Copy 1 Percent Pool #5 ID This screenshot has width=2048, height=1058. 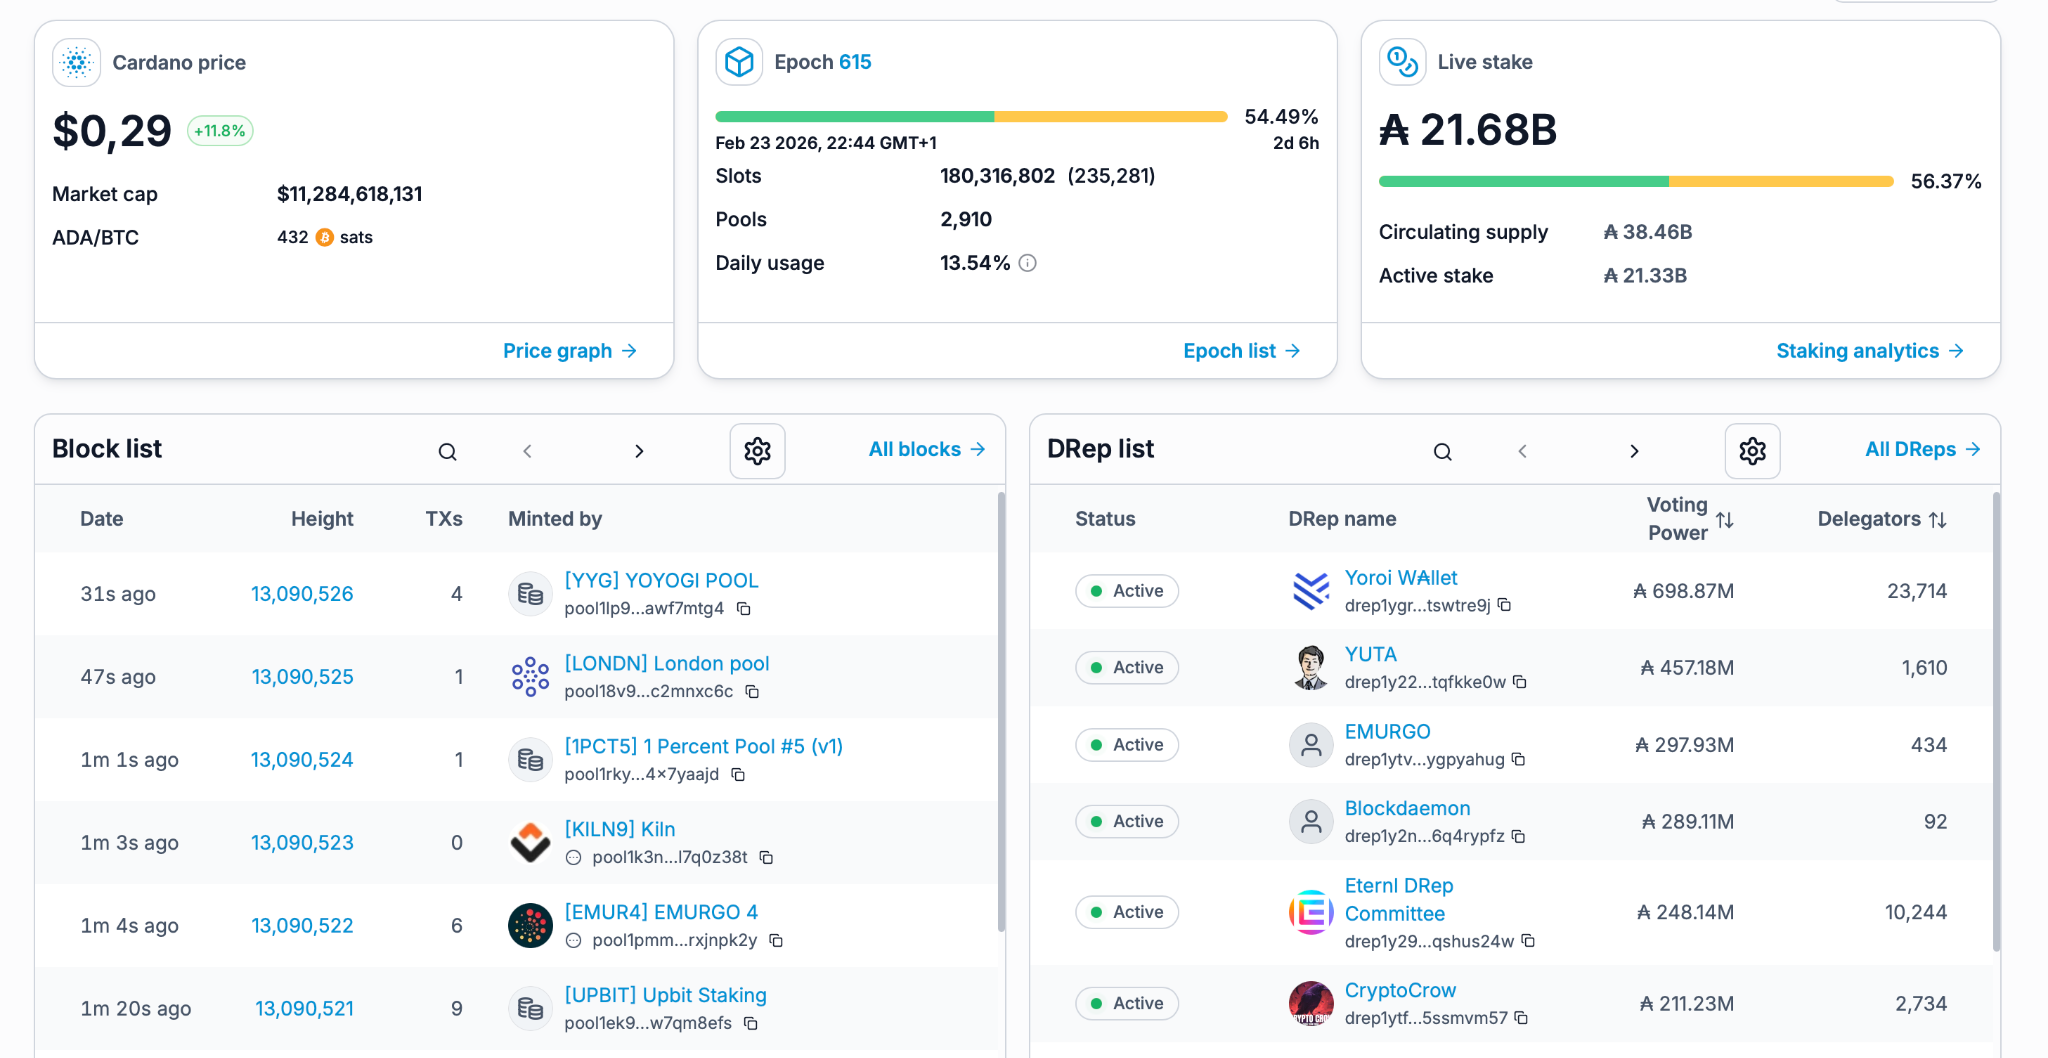pyautogui.click(x=739, y=774)
